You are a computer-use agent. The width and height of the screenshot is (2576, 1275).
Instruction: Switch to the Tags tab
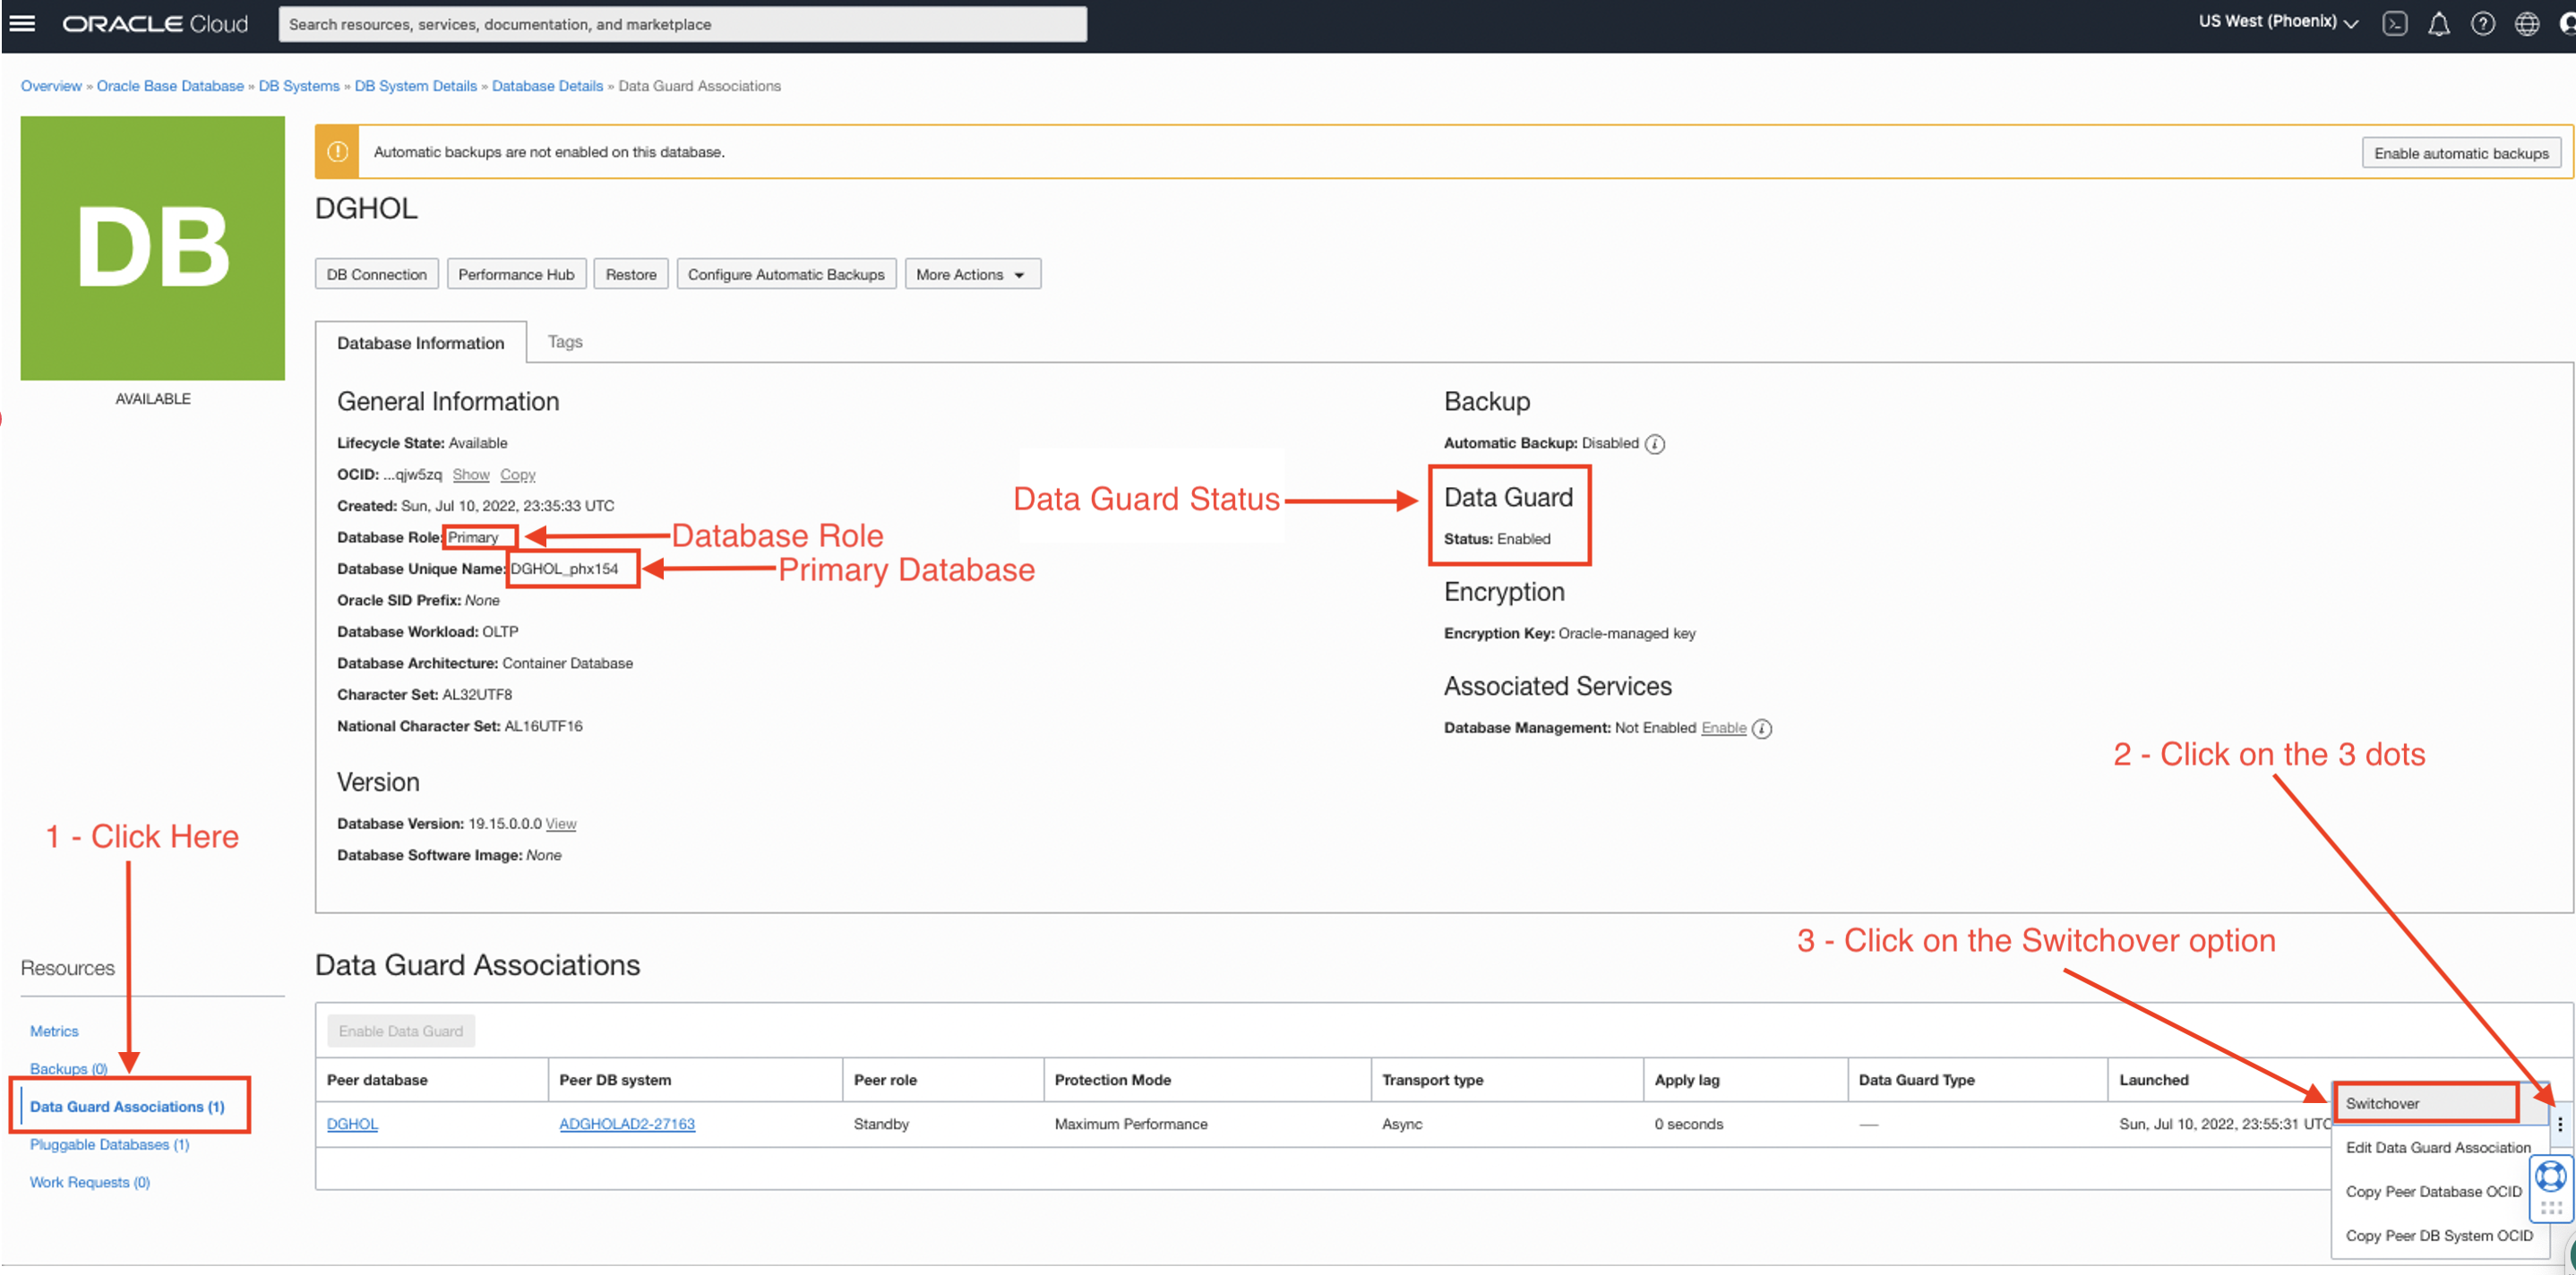(565, 342)
